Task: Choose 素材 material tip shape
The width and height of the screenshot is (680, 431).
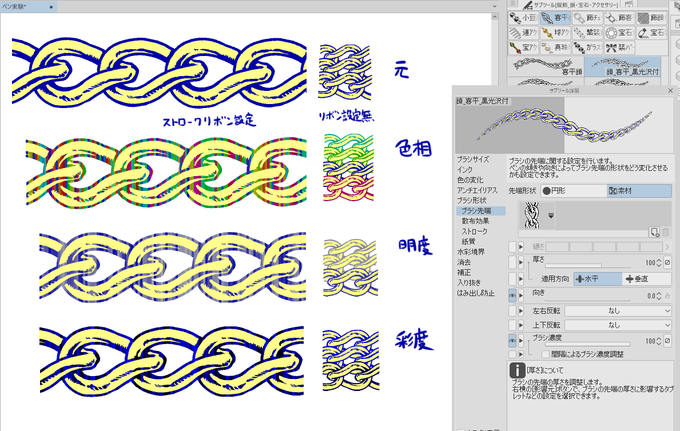Action: [639, 191]
